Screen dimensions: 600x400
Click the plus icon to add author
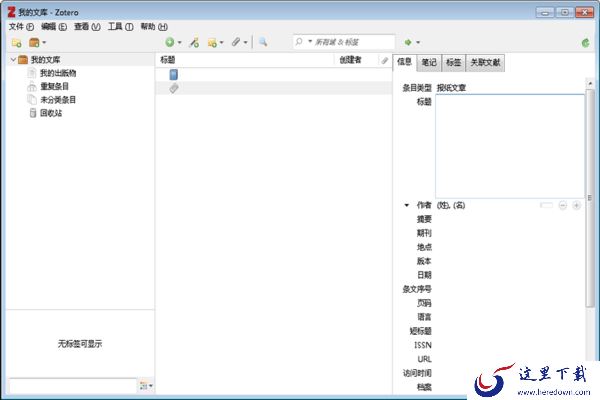click(577, 206)
